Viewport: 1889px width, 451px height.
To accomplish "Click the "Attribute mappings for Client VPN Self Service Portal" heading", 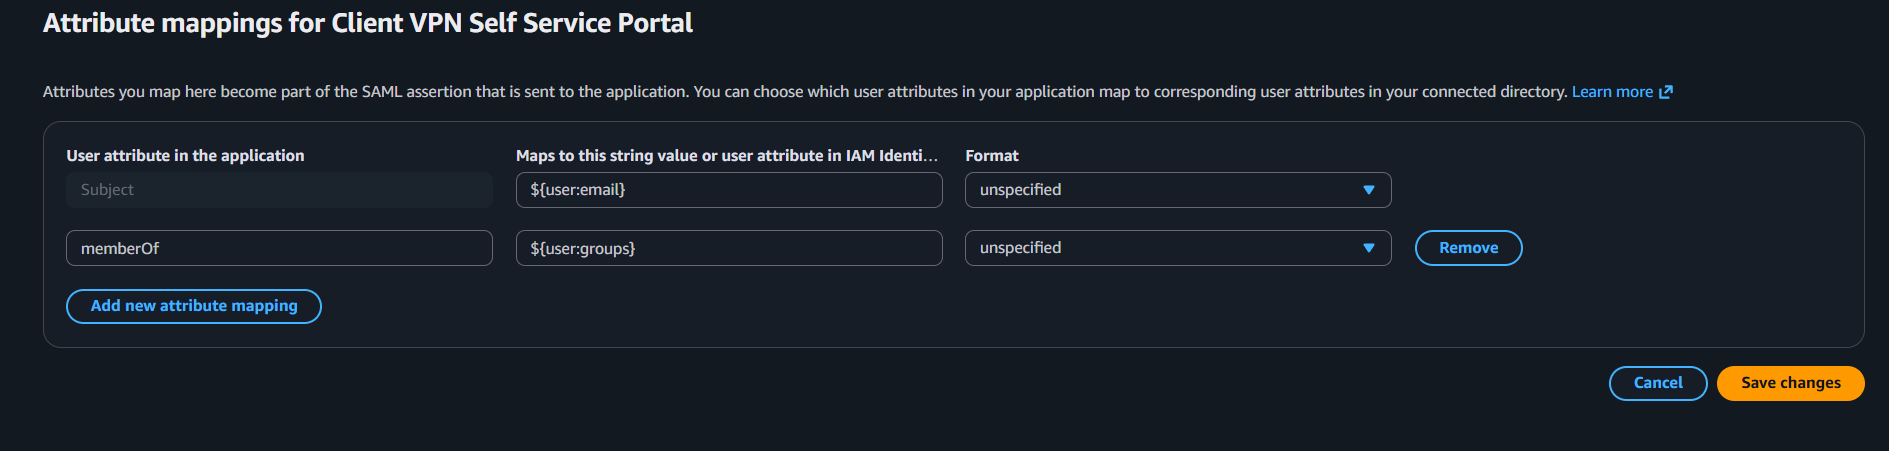I will [368, 23].
